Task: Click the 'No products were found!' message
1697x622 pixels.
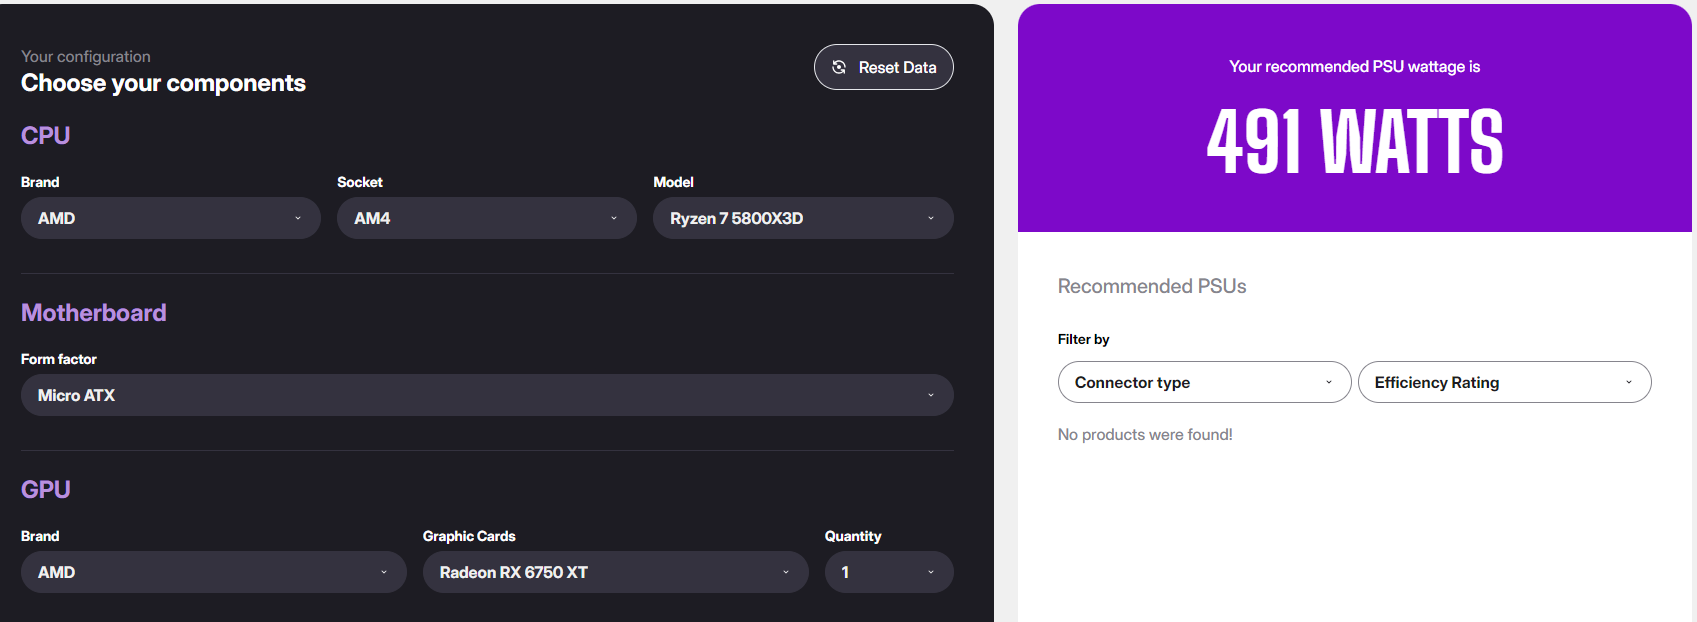Action: tap(1145, 434)
